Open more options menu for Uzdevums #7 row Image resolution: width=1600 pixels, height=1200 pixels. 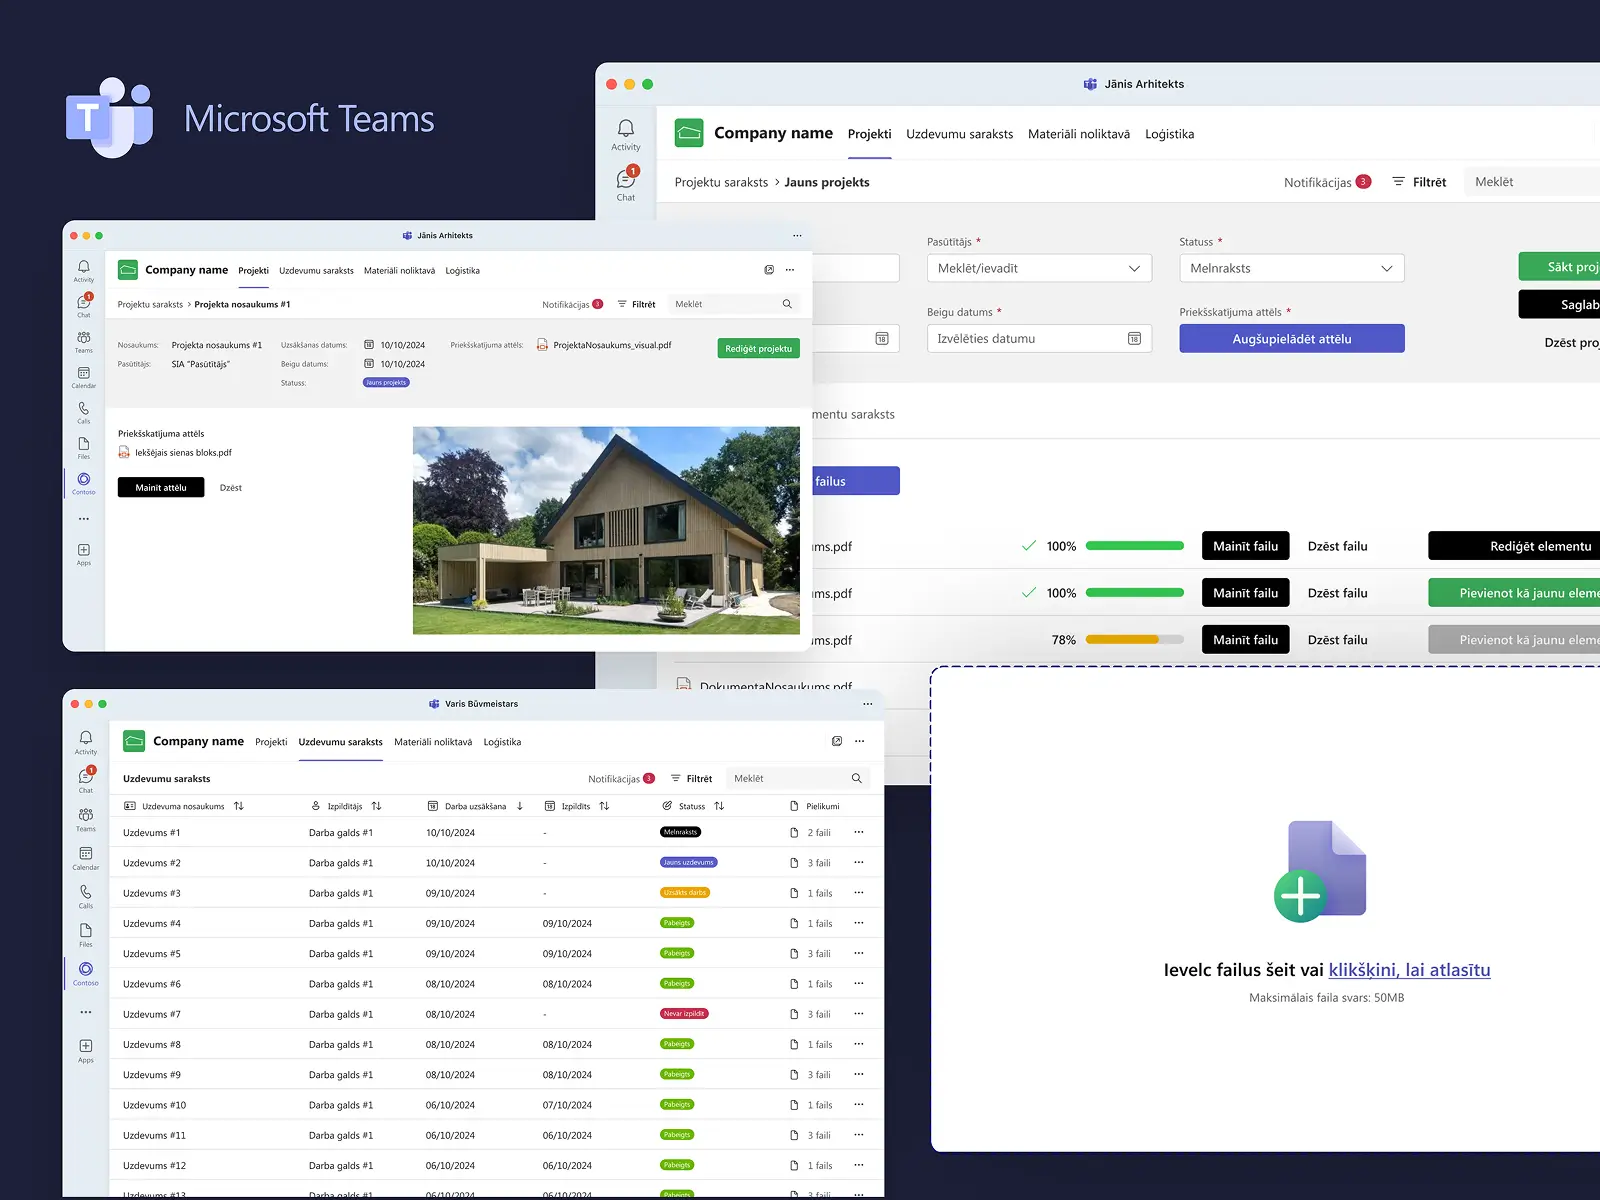[859, 1014]
